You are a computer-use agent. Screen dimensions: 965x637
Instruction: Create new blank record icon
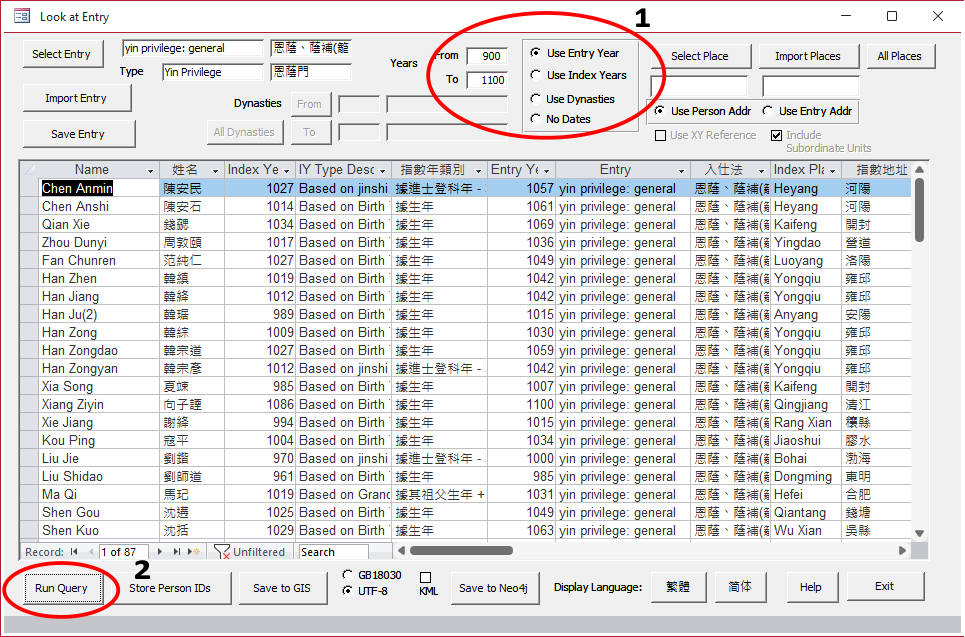point(195,552)
